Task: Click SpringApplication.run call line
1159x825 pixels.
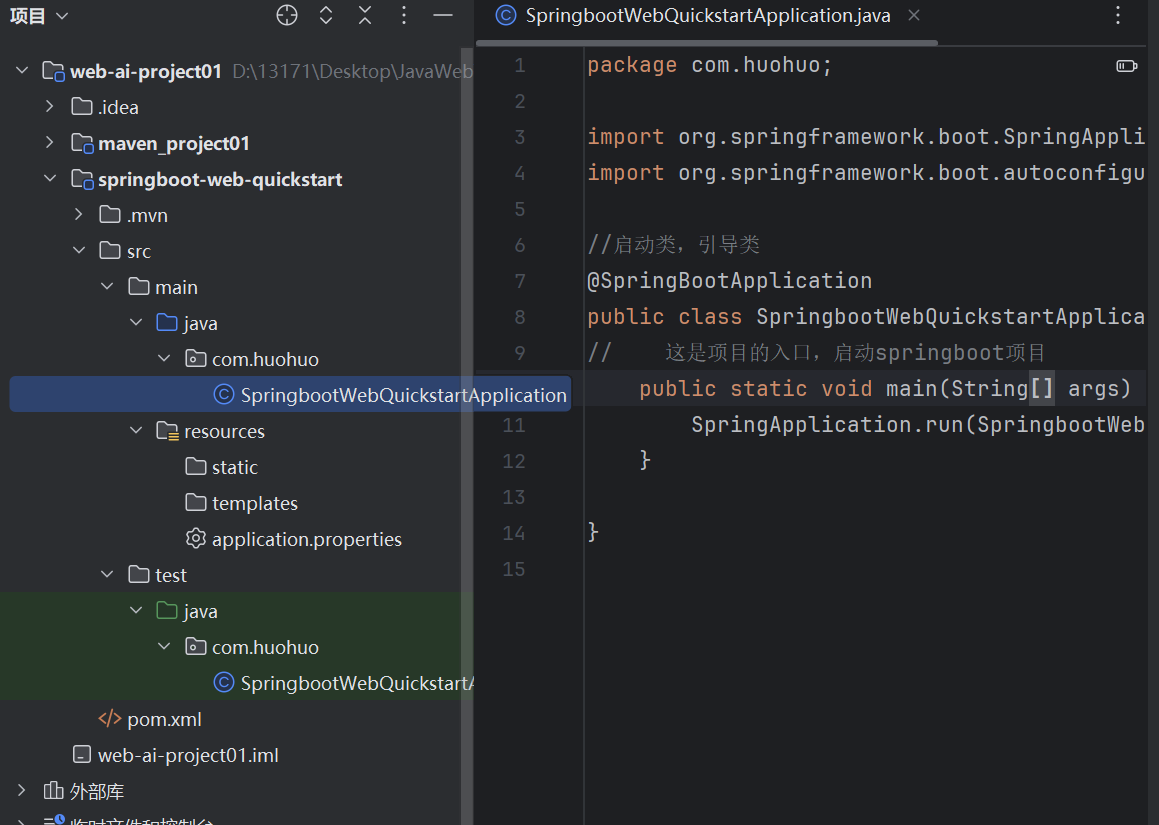Action: pos(917,424)
